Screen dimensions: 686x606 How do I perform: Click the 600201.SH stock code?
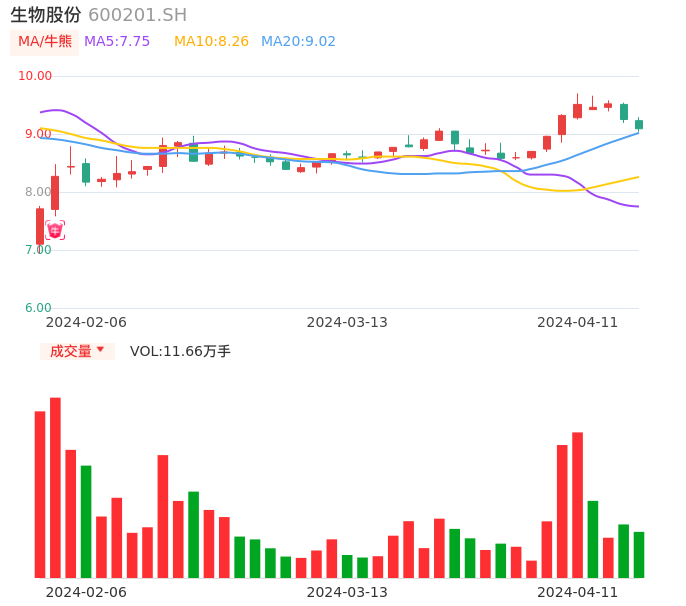pos(137,15)
